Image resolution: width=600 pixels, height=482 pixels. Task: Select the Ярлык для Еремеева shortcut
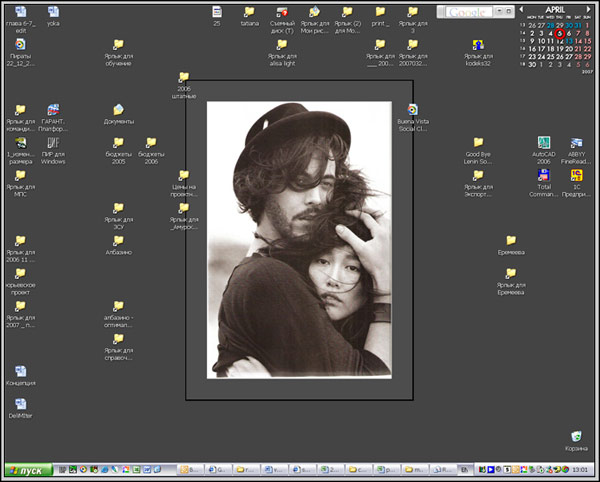[x=511, y=274]
